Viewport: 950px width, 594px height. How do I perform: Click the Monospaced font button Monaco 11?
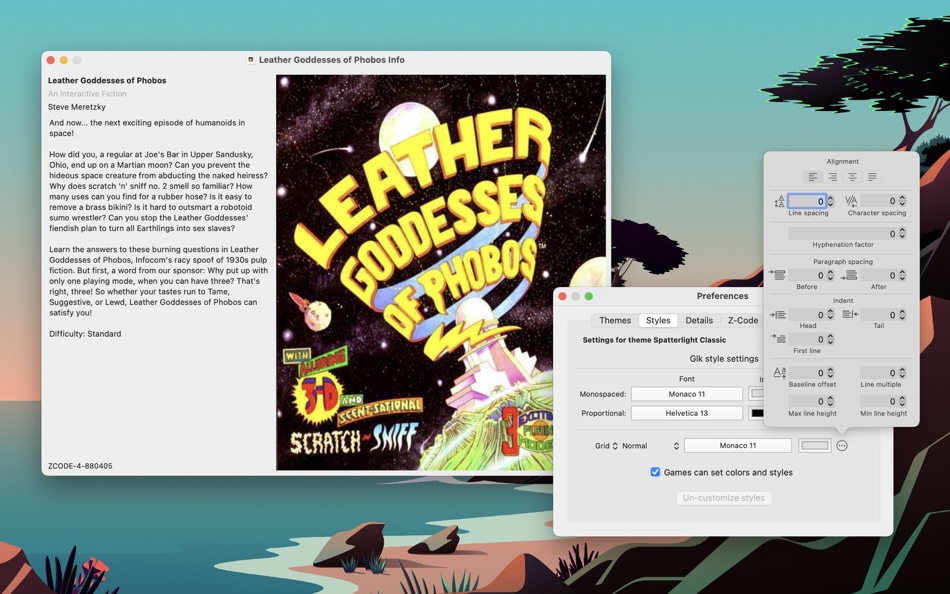(x=686, y=394)
